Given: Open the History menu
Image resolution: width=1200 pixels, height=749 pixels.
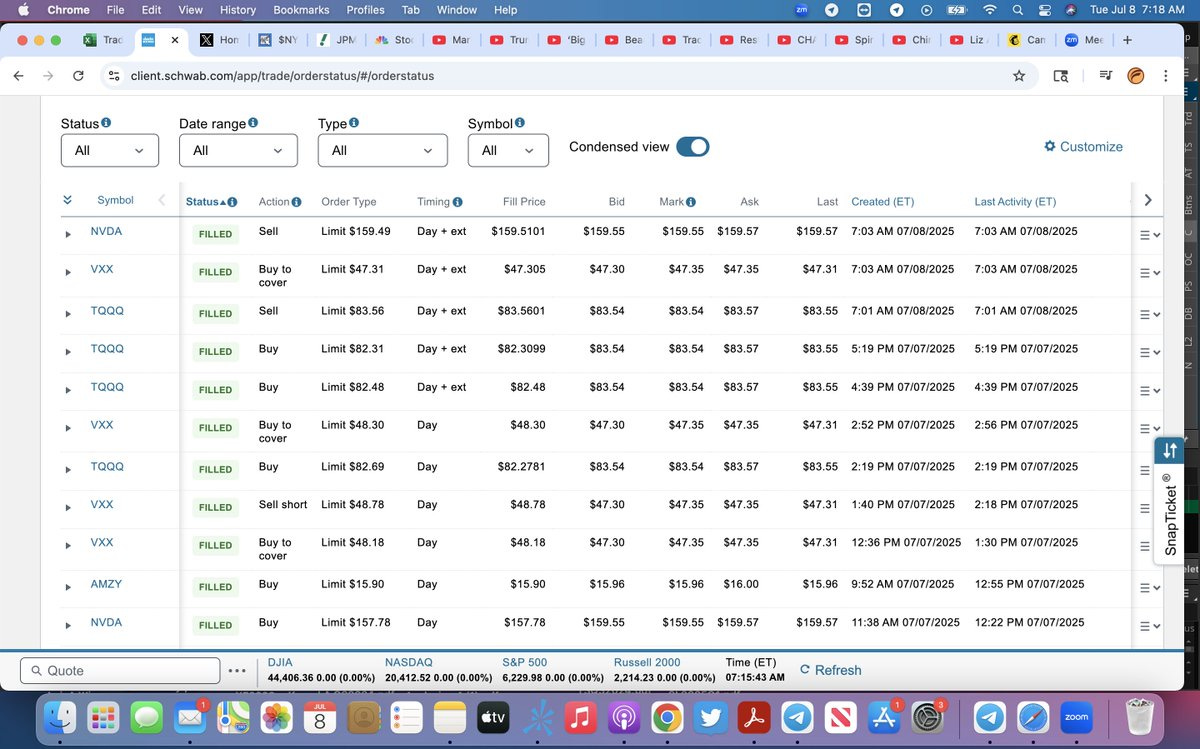Looking at the screenshot, I should click(x=237, y=10).
